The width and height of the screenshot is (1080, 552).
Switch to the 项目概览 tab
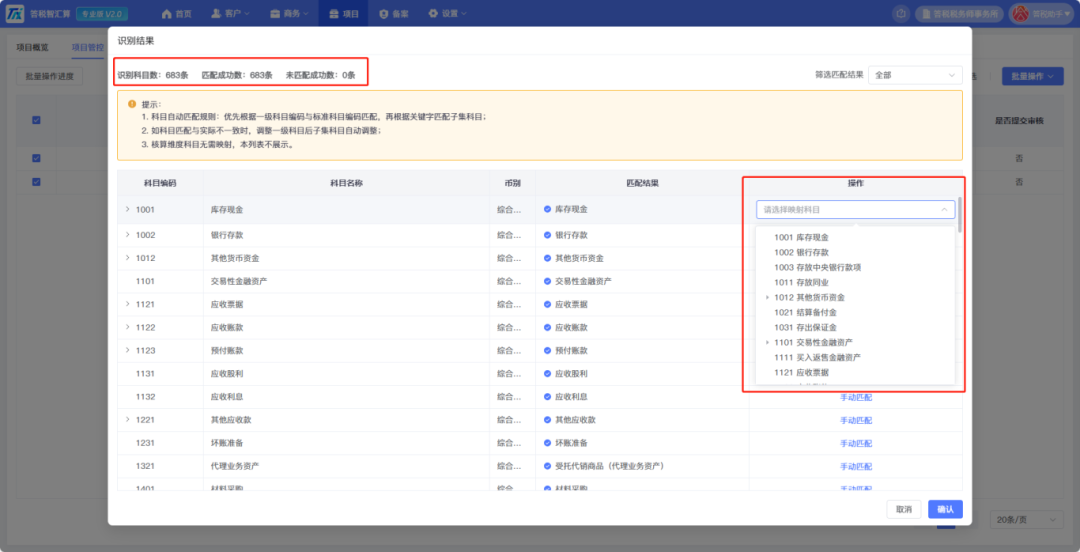tap(32, 48)
